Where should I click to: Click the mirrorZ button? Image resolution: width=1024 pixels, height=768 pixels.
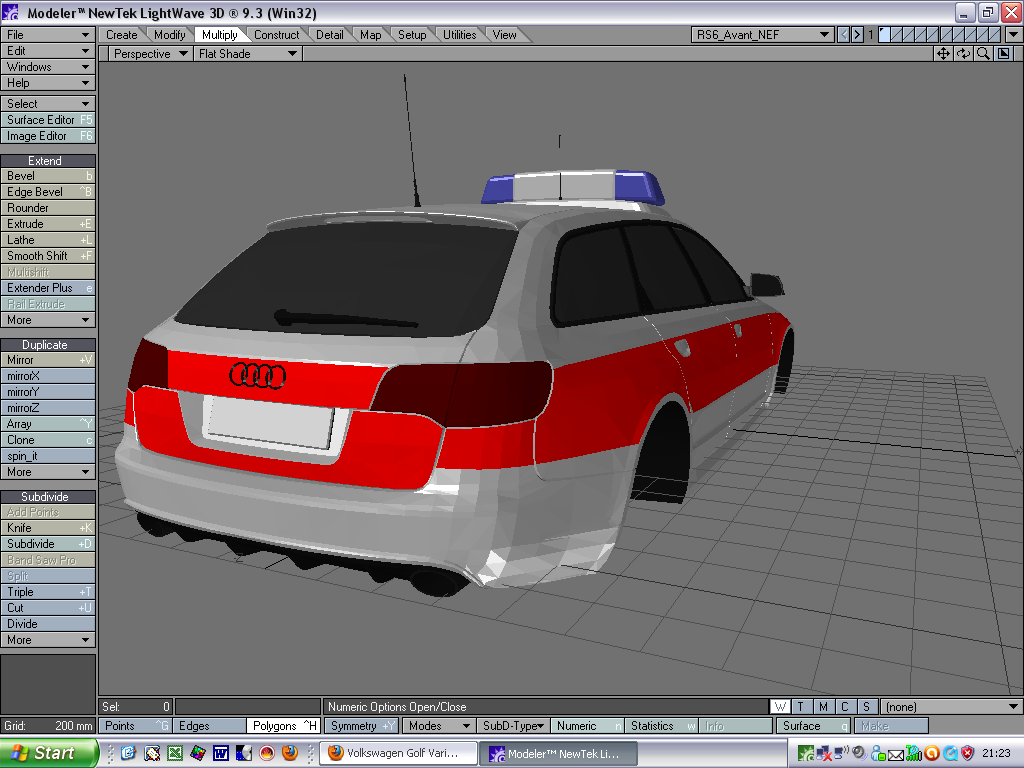click(x=48, y=408)
